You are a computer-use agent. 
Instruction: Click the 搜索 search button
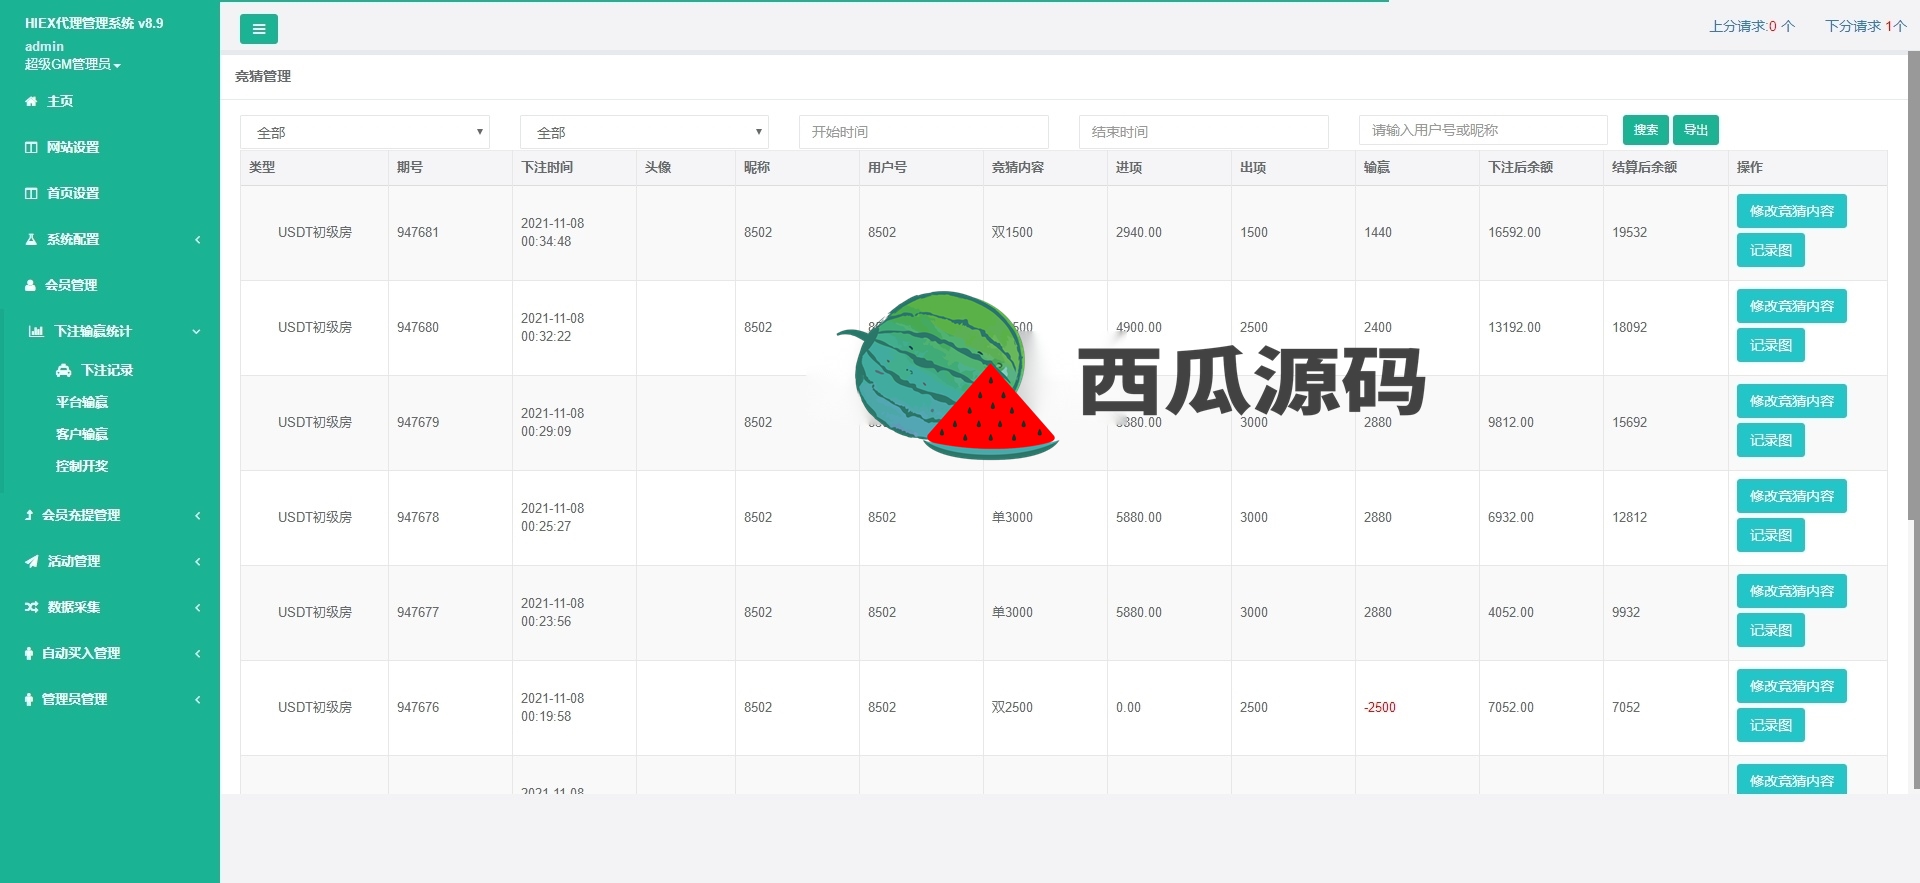click(1646, 130)
